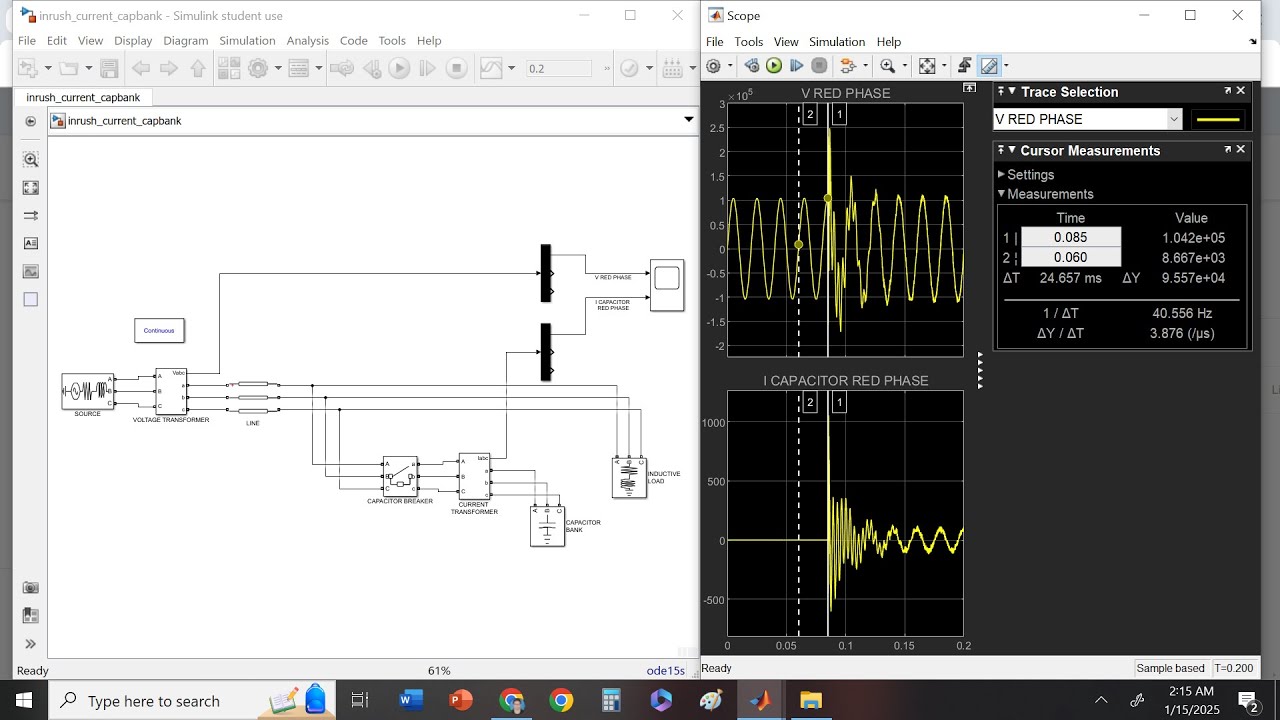This screenshot has width=1280, height=720.
Task: Highlight Simulink block from Scope toolbar
Action: [x=849, y=66]
